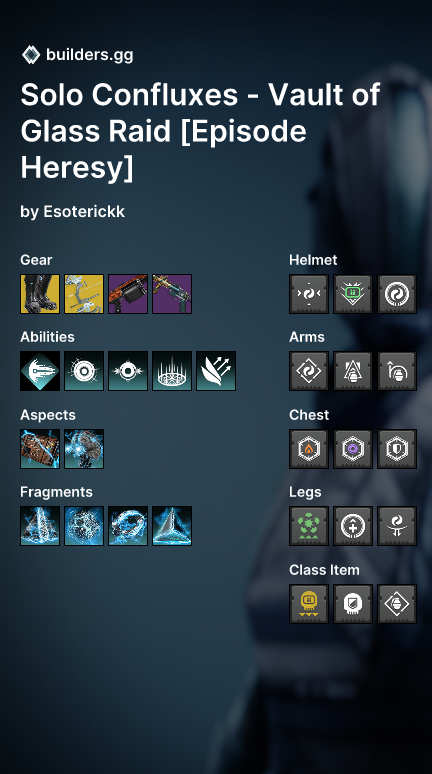Click the orange flame Chest mod
Image resolution: width=432 pixels, height=774 pixels.
(309, 449)
